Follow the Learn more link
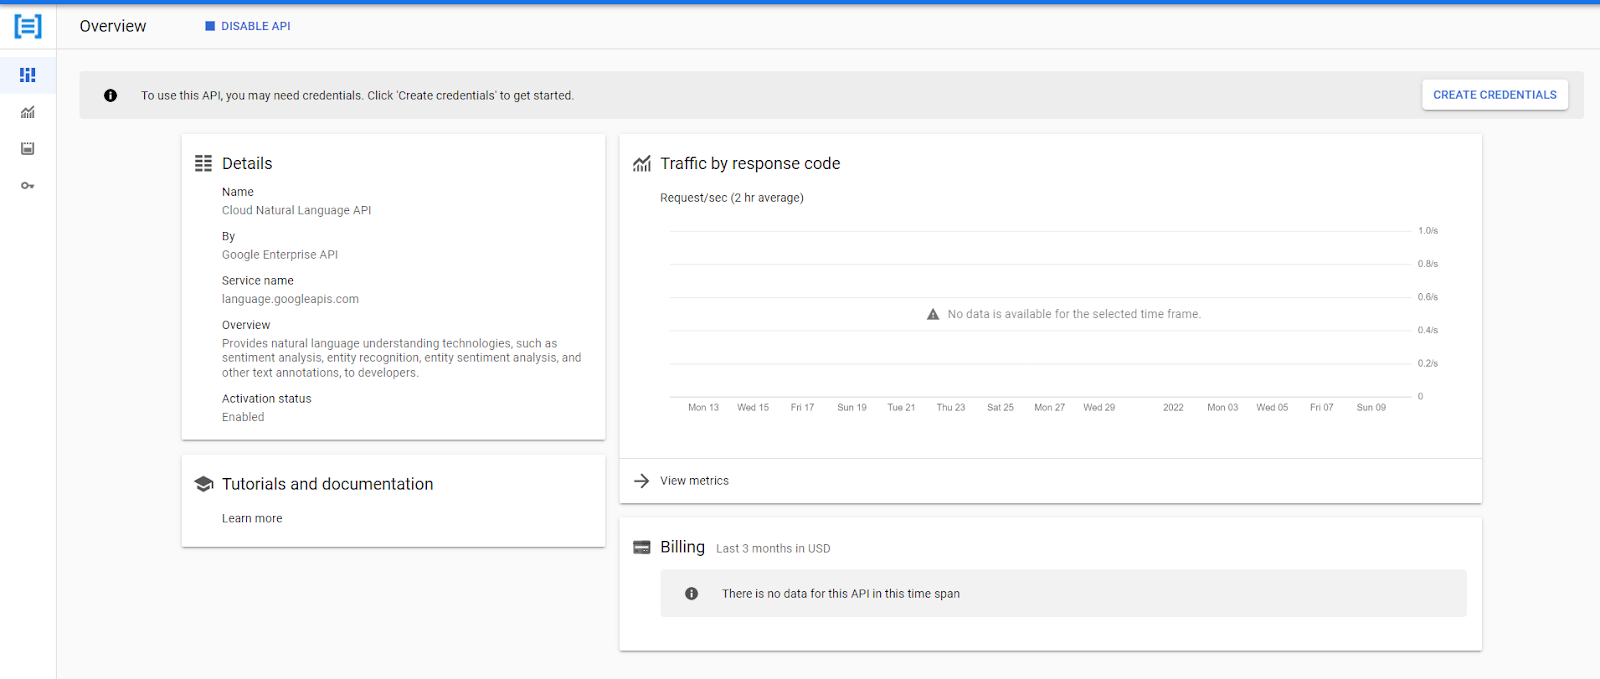1600x679 pixels. pyautogui.click(x=252, y=519)
